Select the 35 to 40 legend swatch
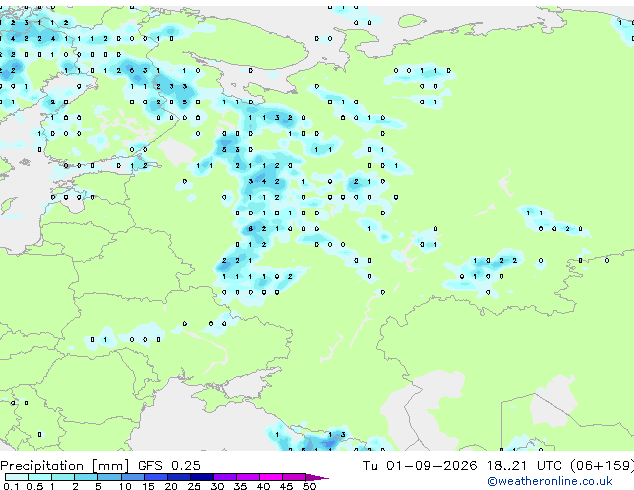This screenshot has width=634, height=490. click(x=247, y=477)
